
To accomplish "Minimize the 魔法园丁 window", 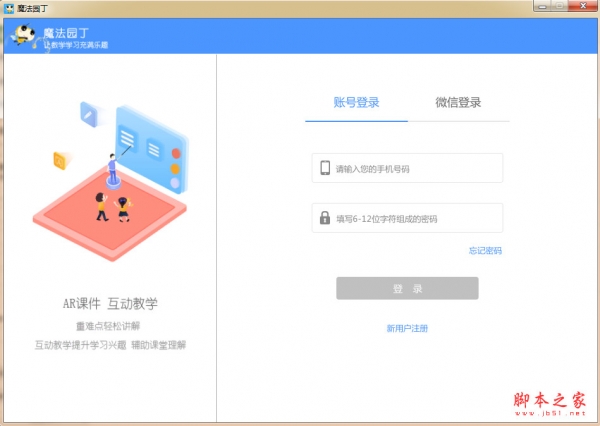I will [542, 6].
